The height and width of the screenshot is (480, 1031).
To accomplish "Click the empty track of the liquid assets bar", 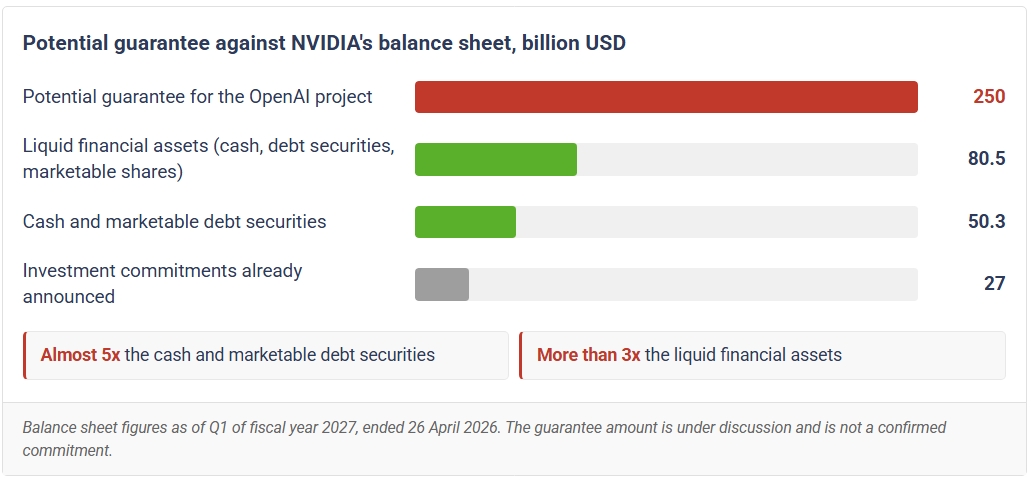I will tap(748, 159).
